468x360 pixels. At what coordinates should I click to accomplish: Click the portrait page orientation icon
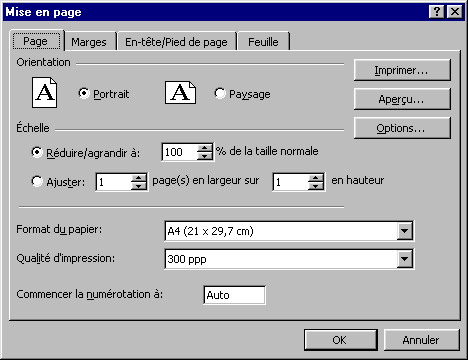tap(44, 92)
